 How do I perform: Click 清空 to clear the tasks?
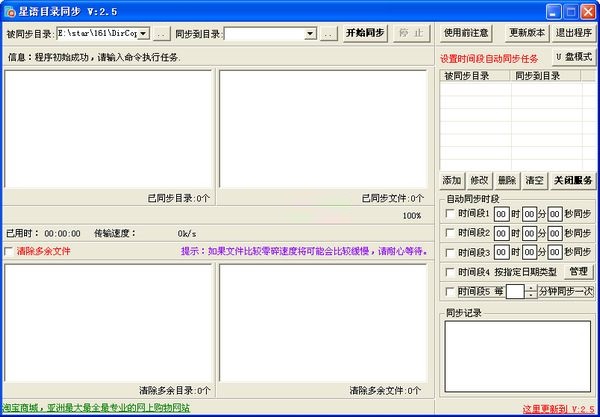pos(535,181)
